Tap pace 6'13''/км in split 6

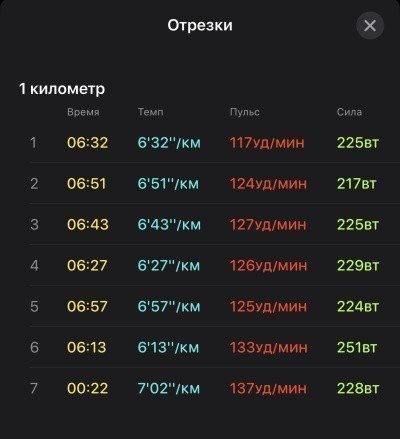pyautogui.click(x=168, y=347)
